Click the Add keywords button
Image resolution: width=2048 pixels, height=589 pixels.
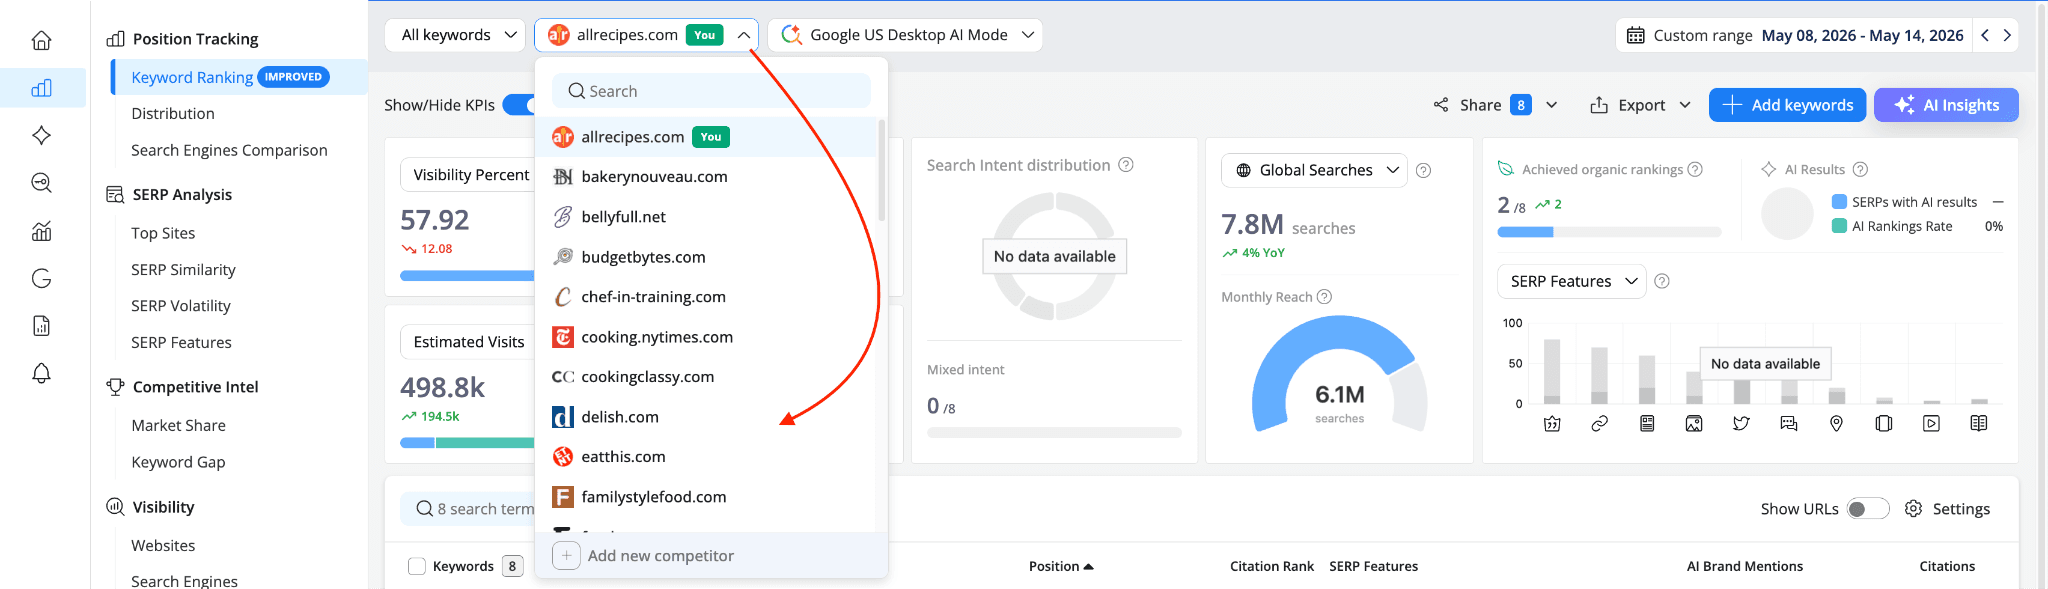[x=1787, y=105]
